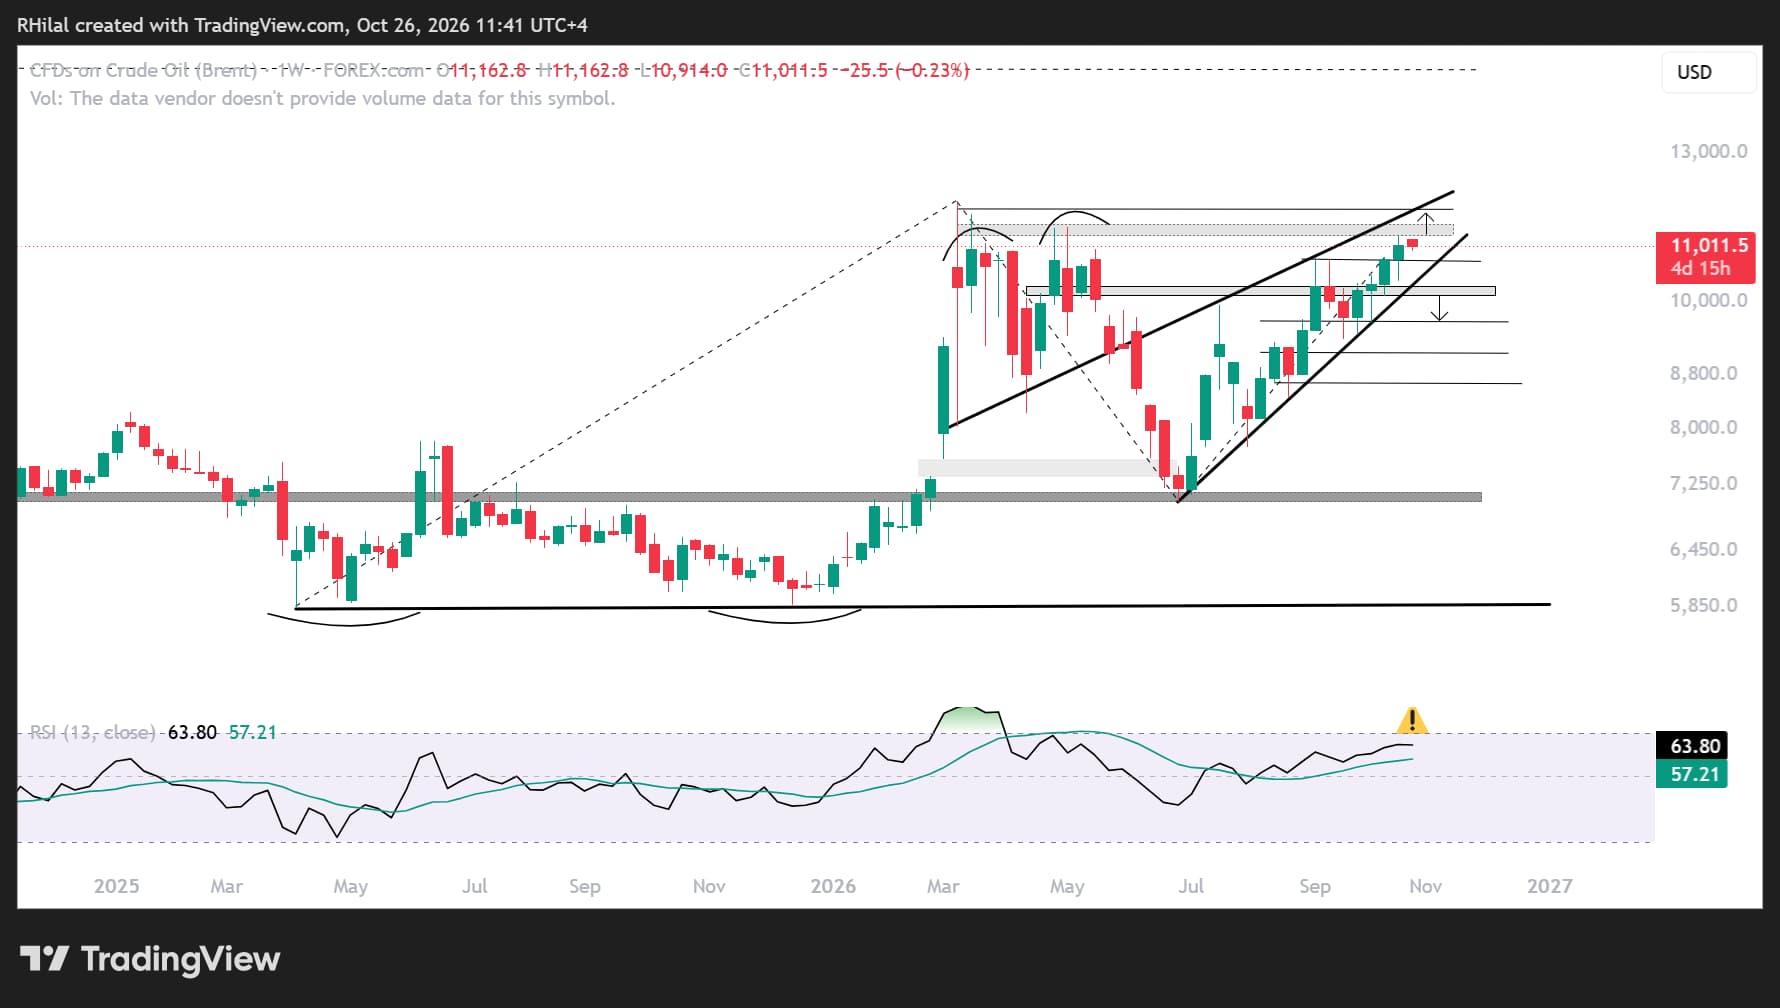The image size is (1780, 1008).
Task: Click the Nov label near 2027
Action: [x=1425, y=886]
